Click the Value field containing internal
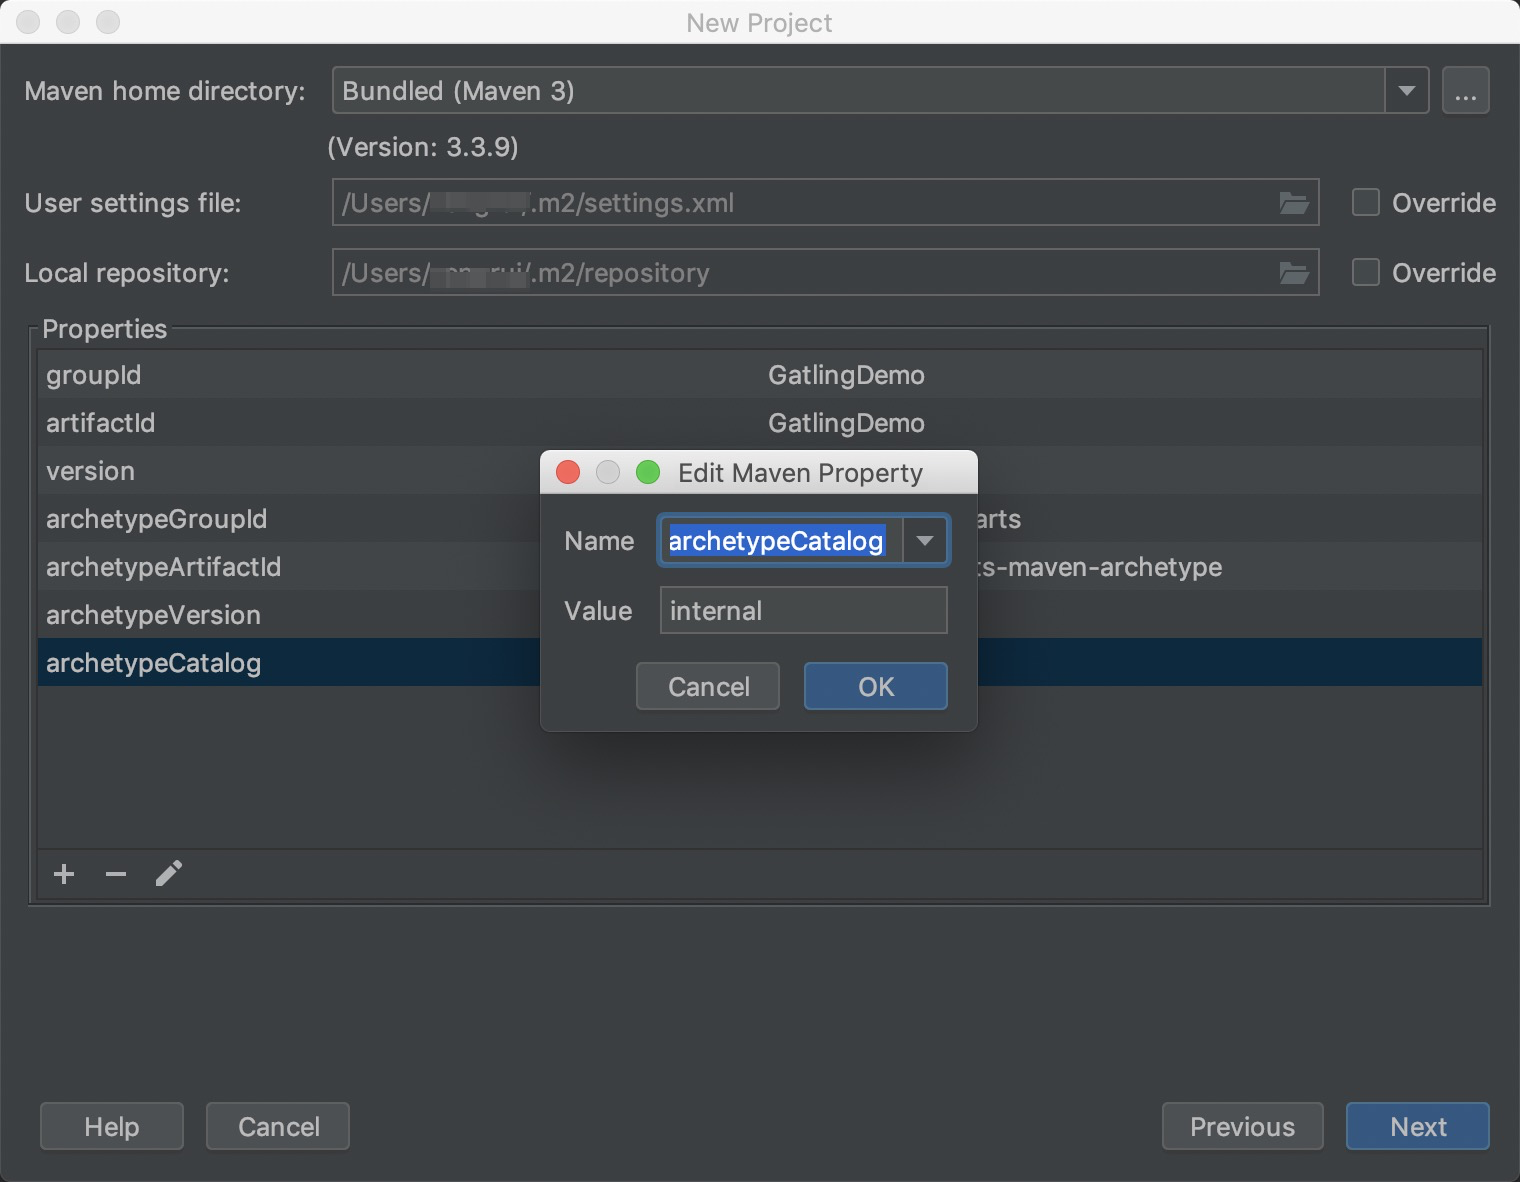This screenshot has height=1182, width=1520. (803, 610)
